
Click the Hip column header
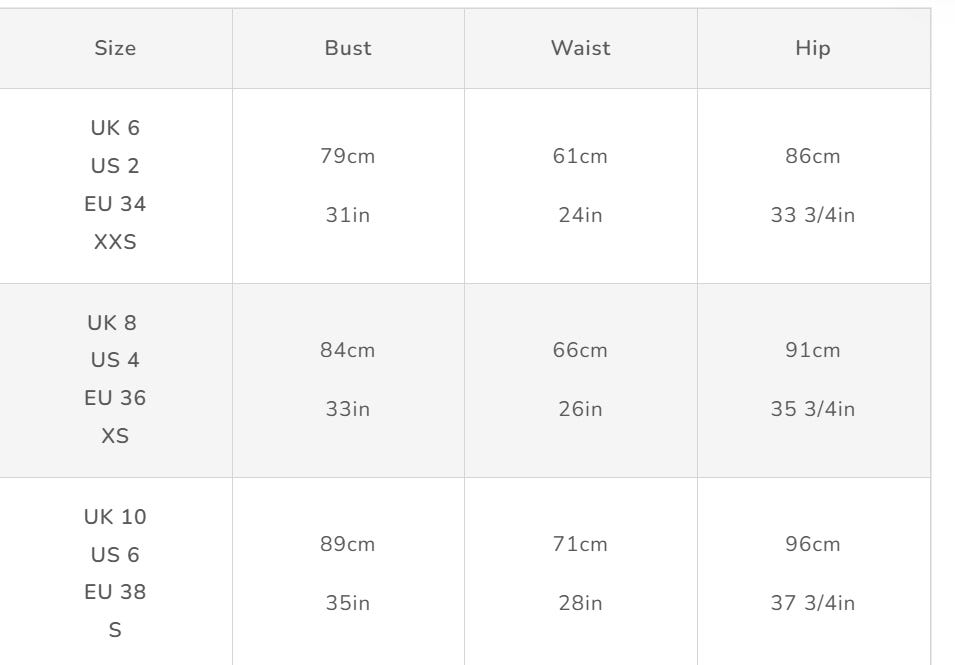[812, 48]
